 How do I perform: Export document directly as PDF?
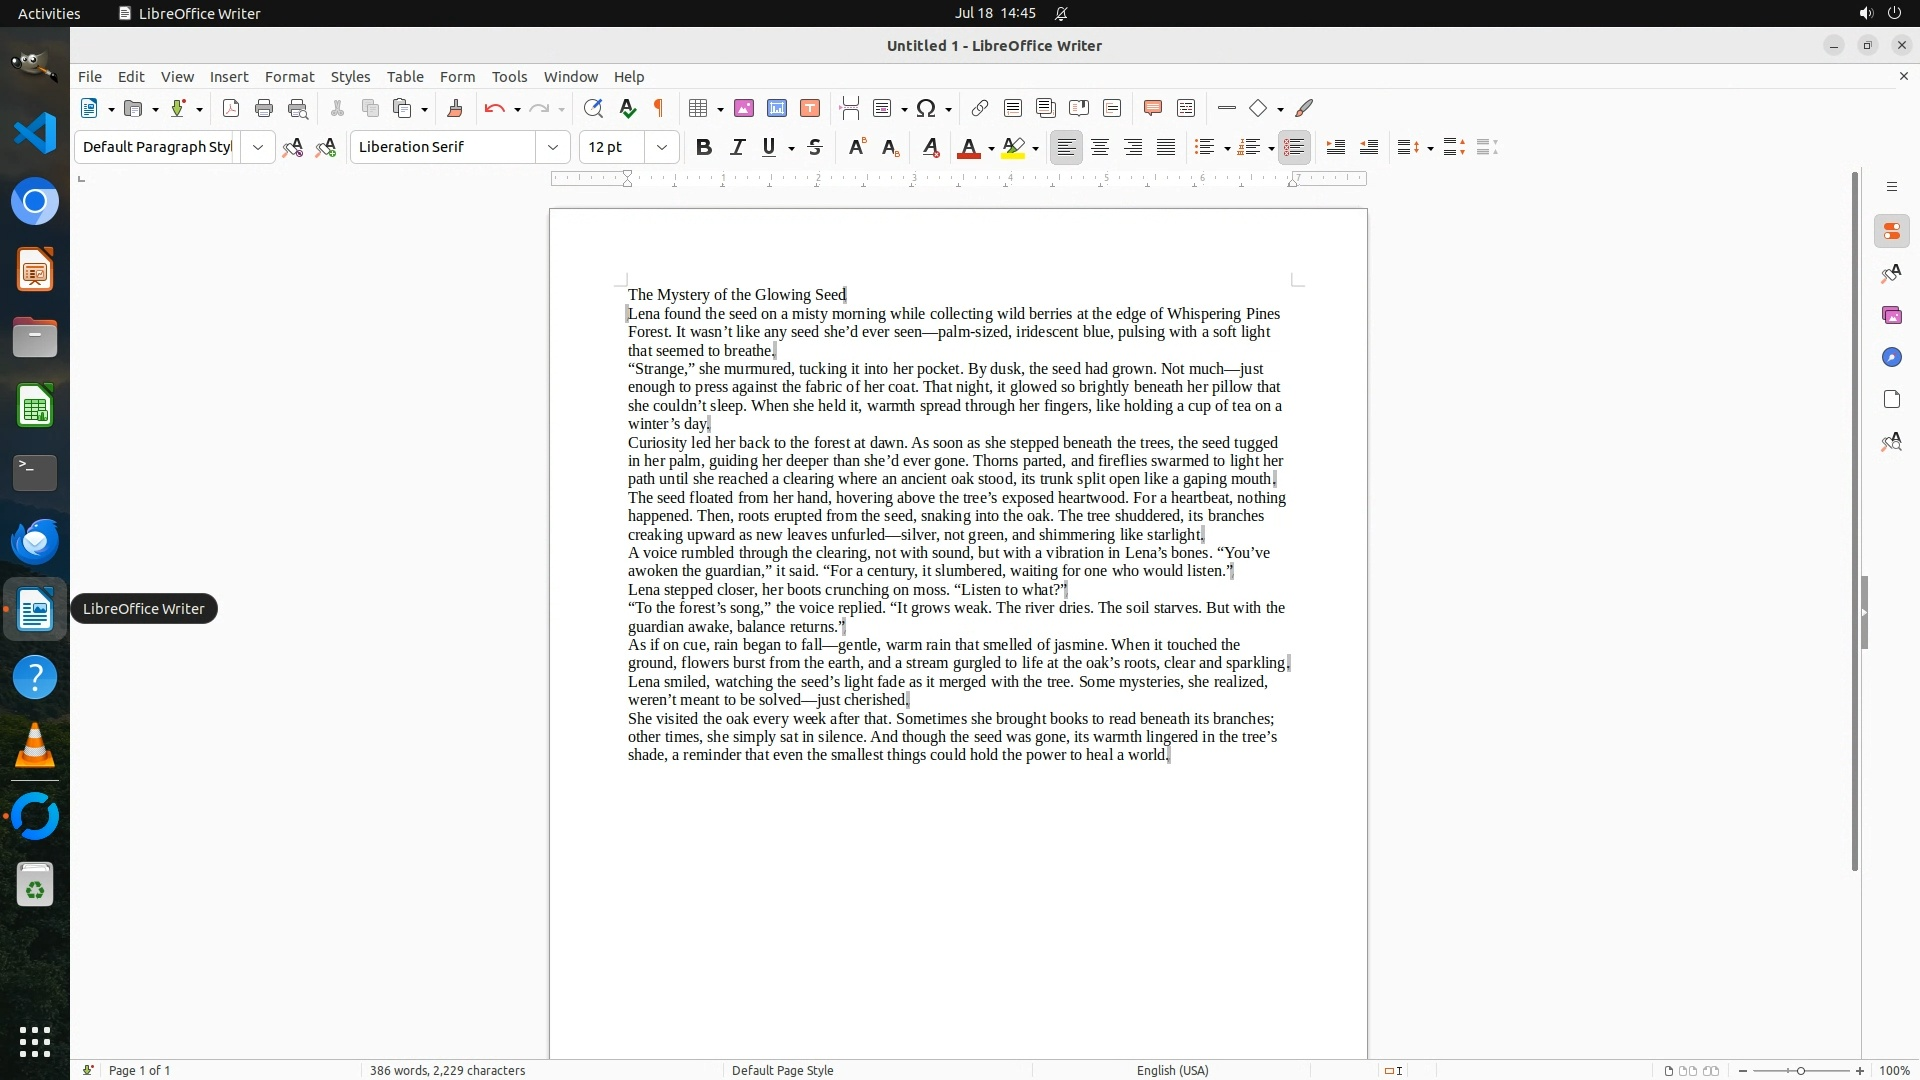231,108
